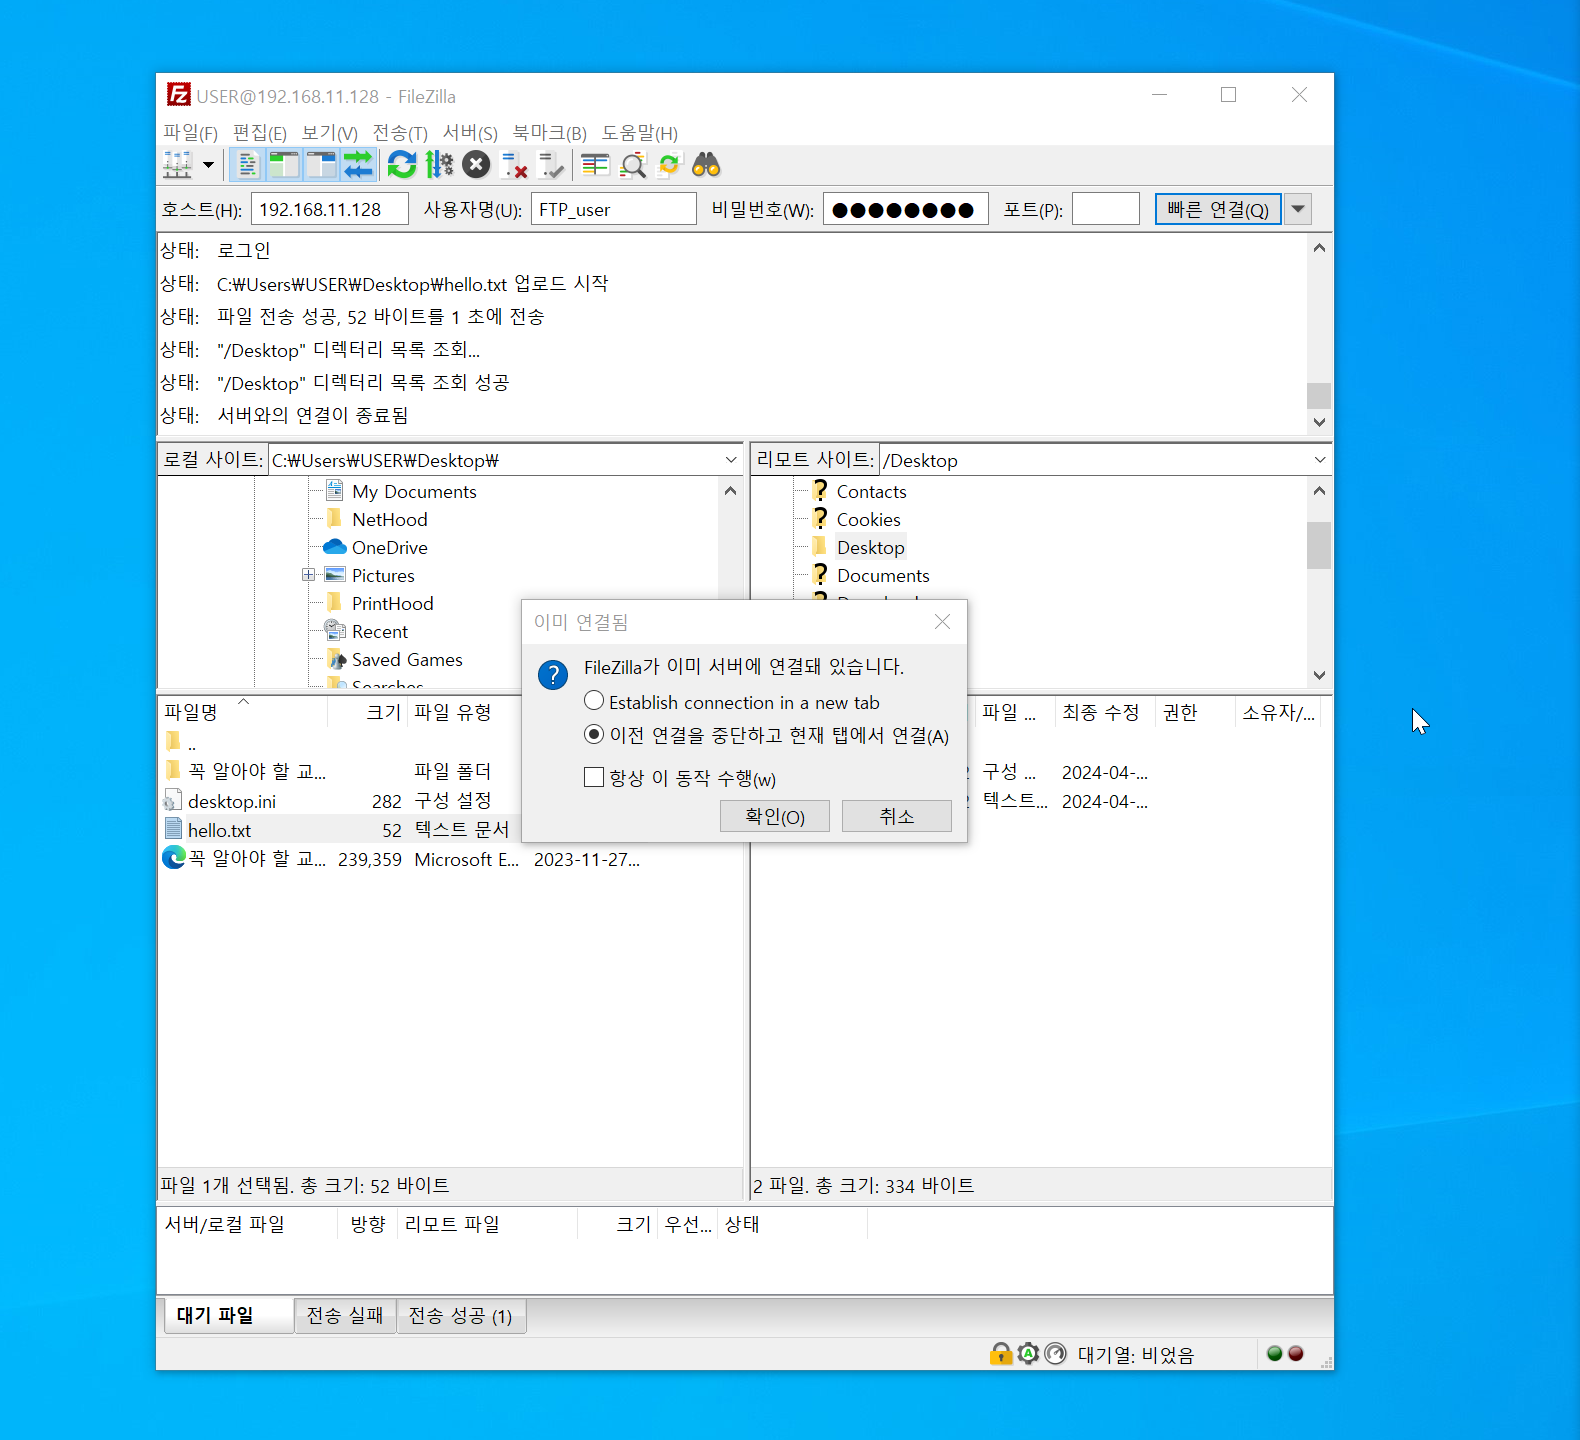Image resolution: width=1580 pixels, height=1440 pixels.
Task: Toggle directory comparison icon
Action: click(633, 165)
